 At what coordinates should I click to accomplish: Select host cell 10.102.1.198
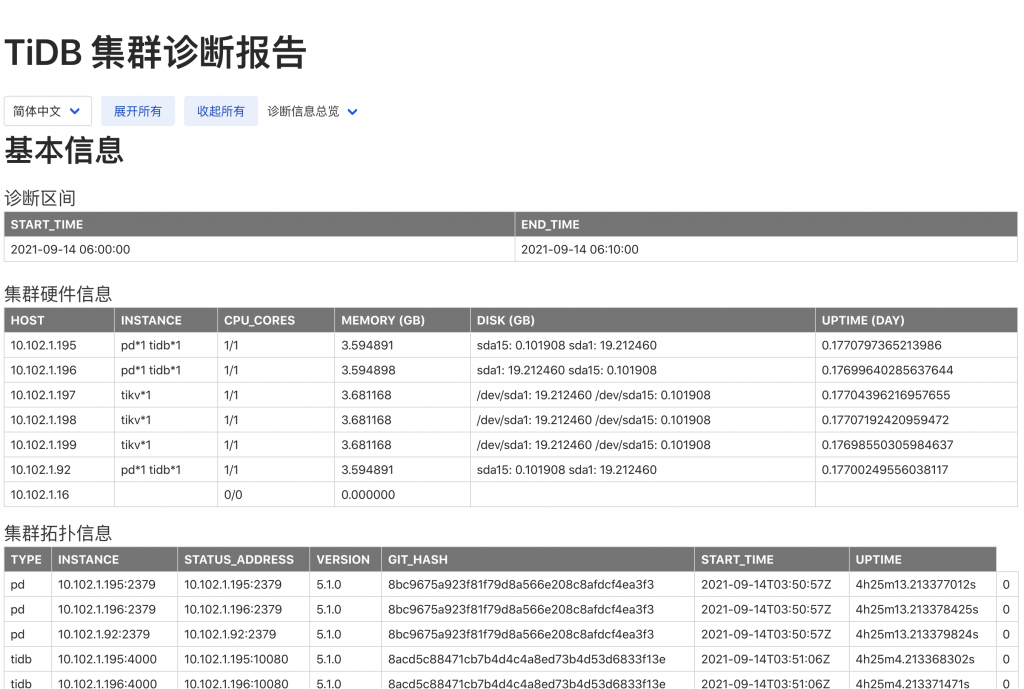(x=59, y=420)
